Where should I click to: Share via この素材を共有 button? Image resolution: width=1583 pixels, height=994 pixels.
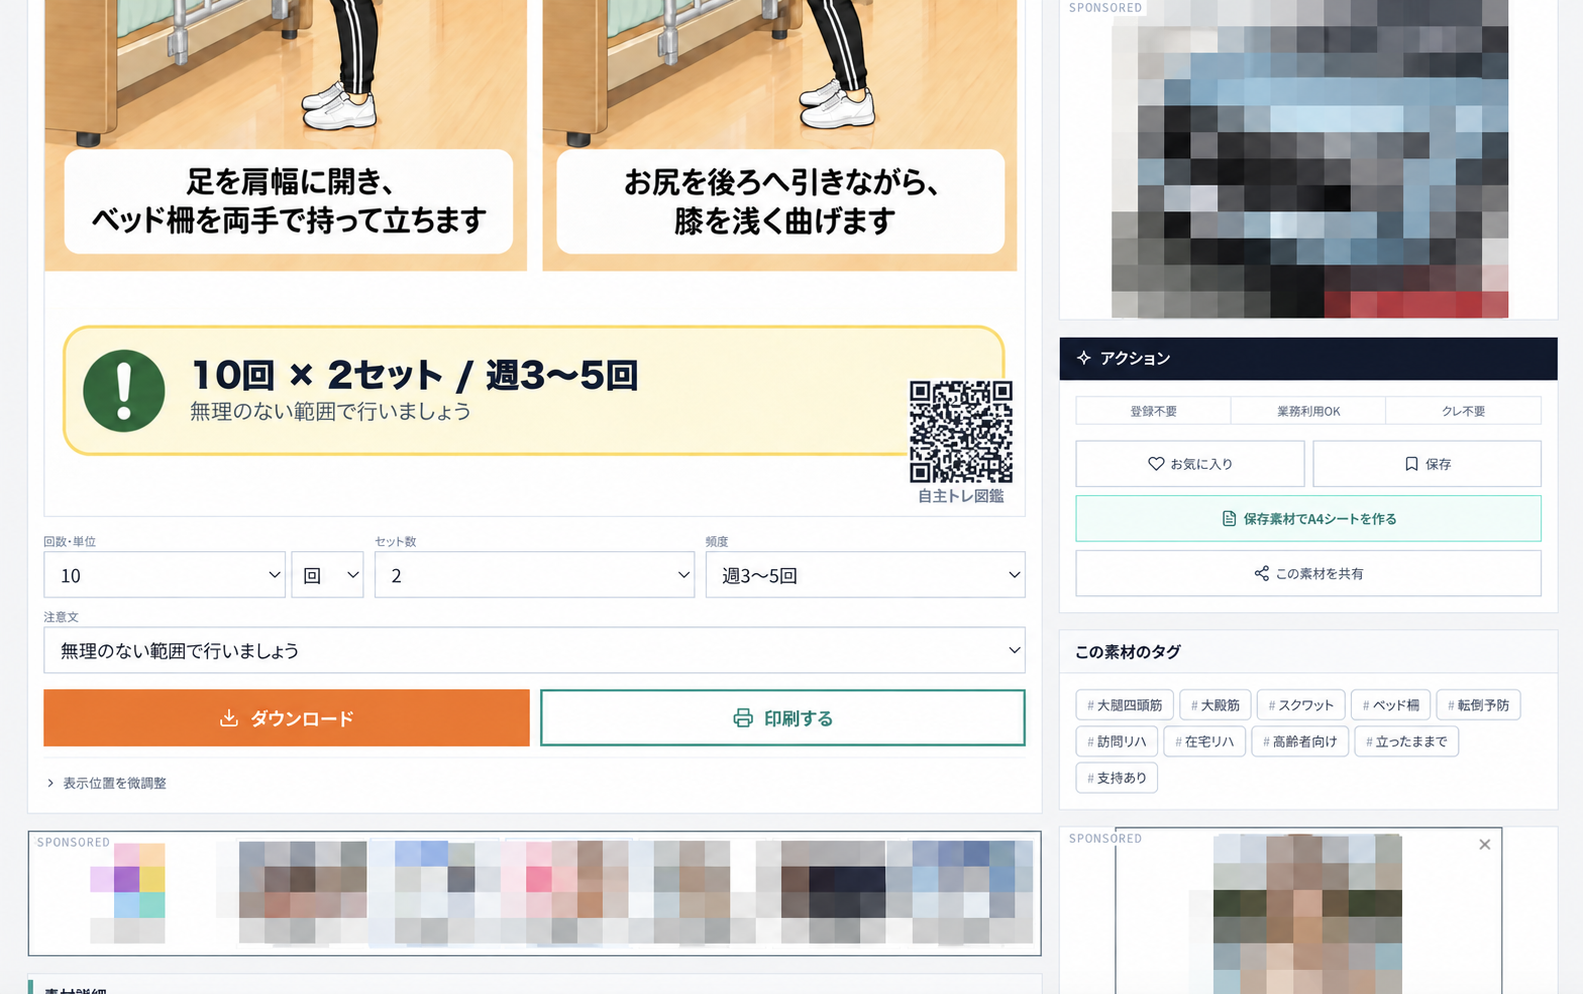click(1308, 574)
